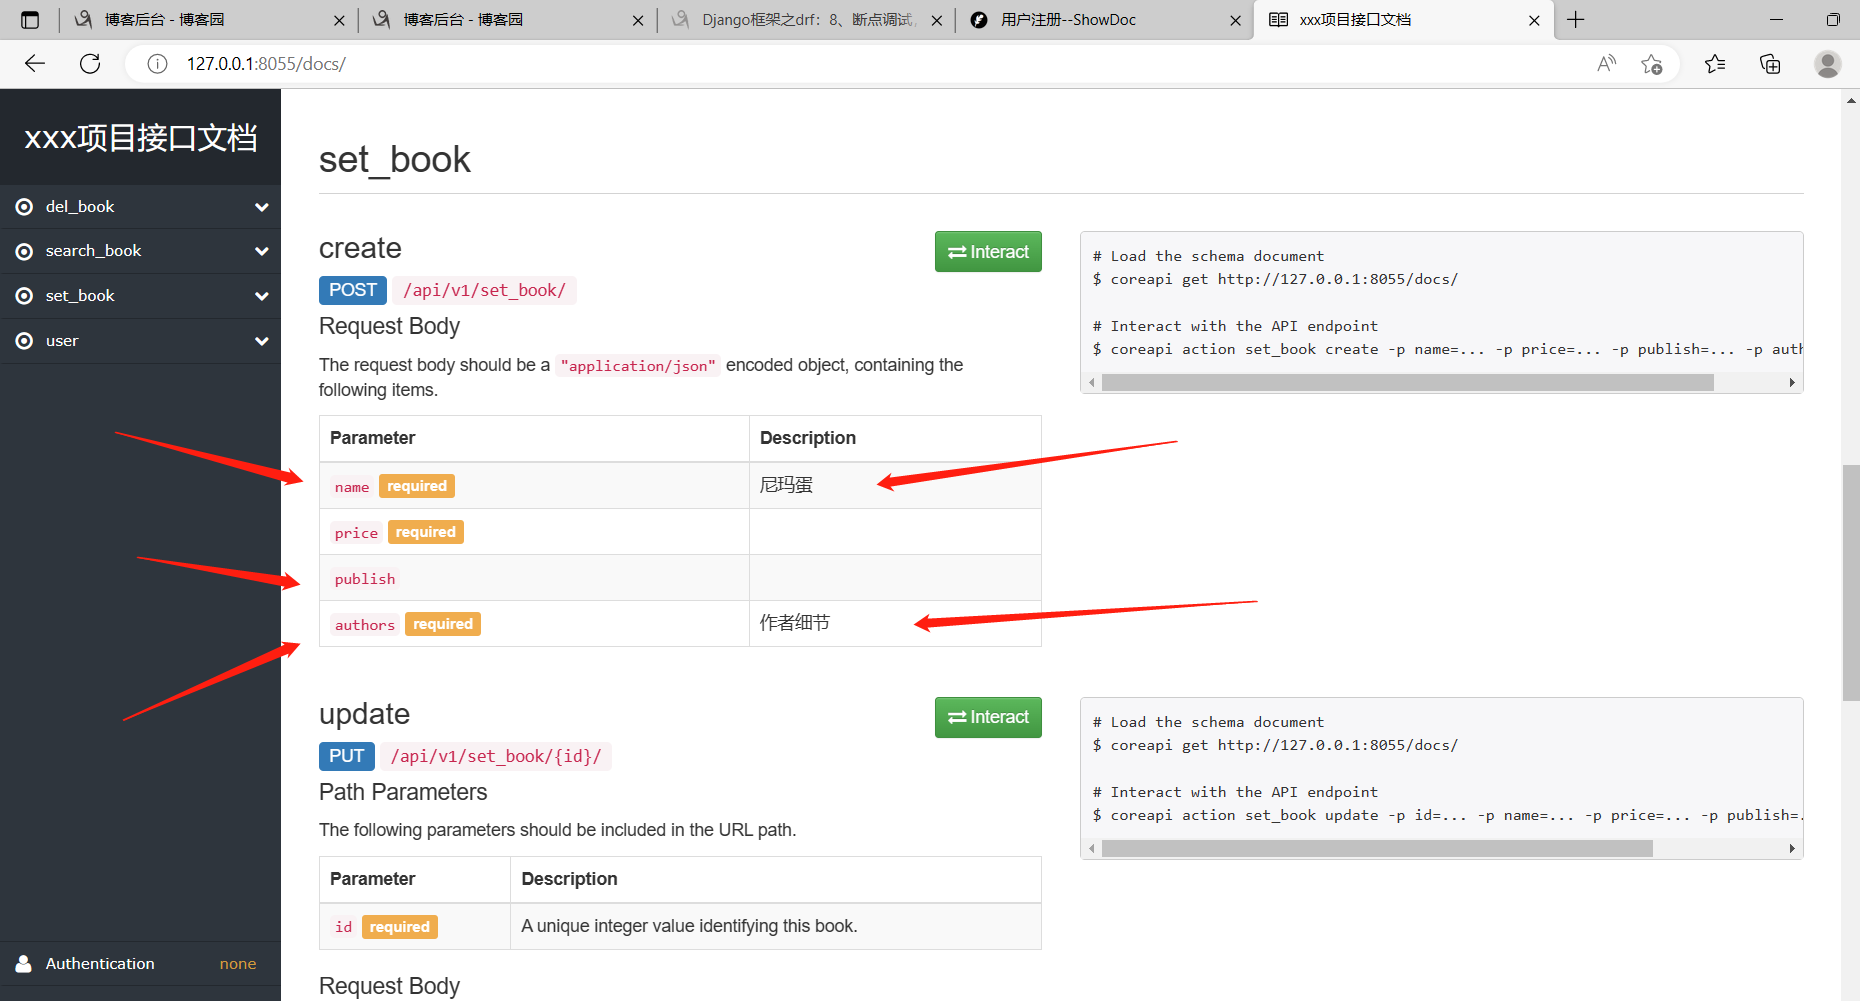Screen dimensions: 1860x1001
Task: Click the address bar URL
Action: point(266,64)
